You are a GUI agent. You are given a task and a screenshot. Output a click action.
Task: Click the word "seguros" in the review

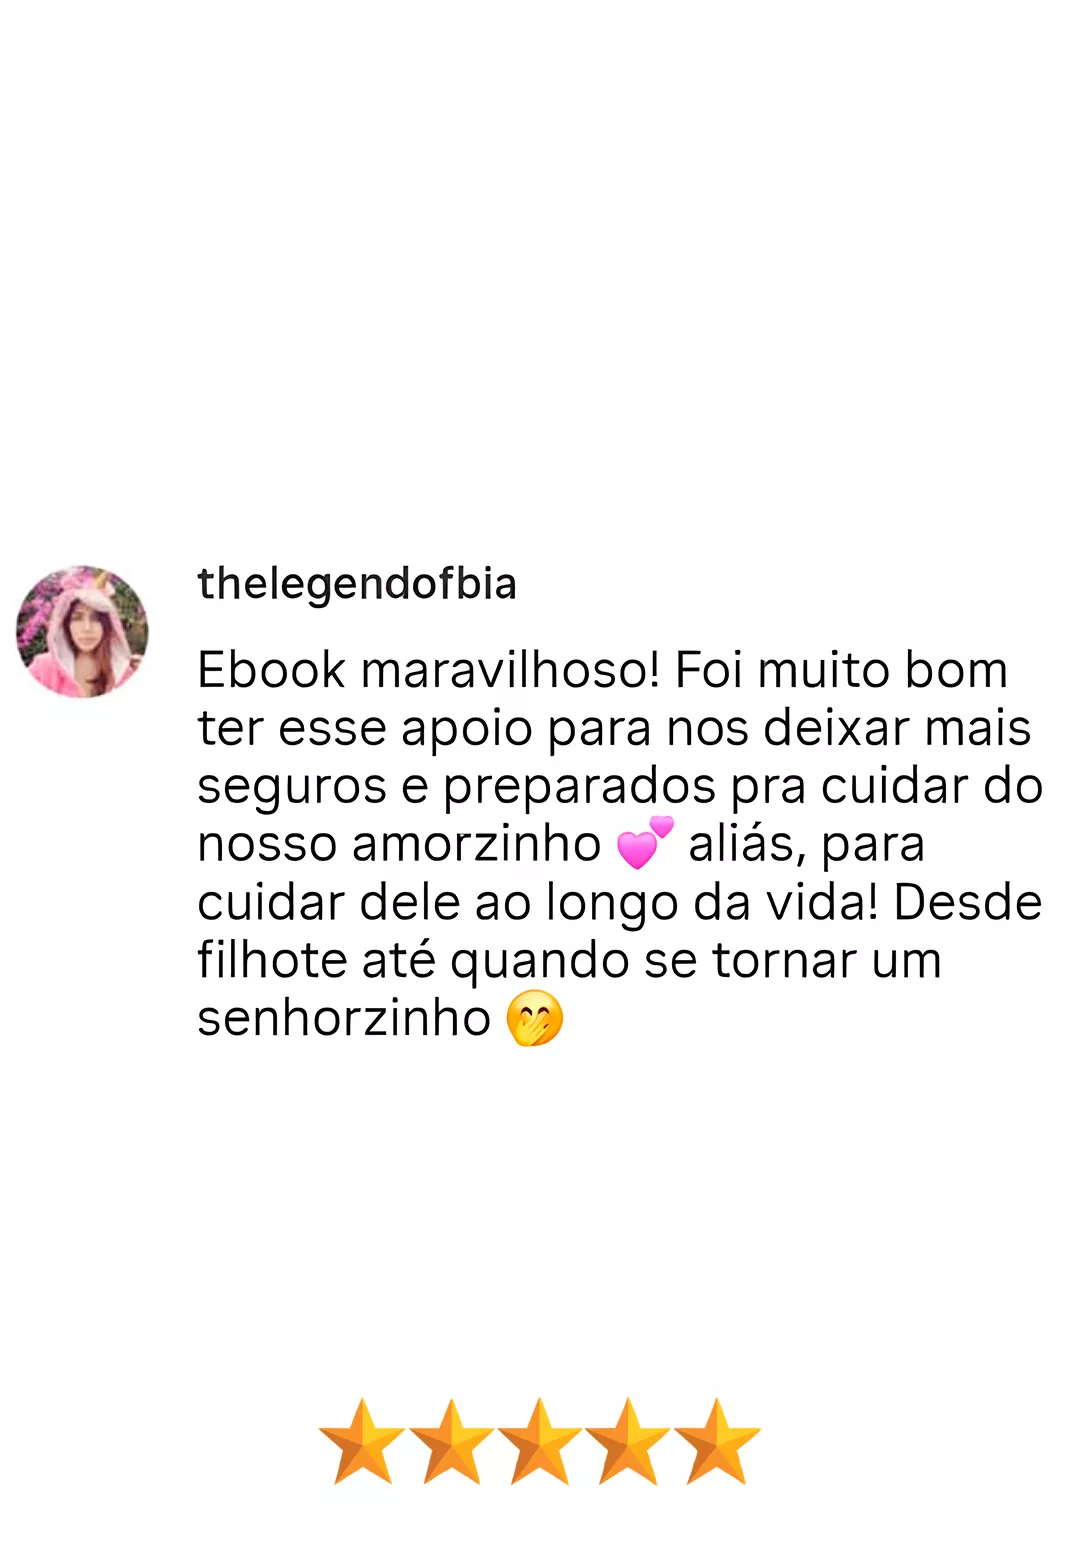[292, 788]
